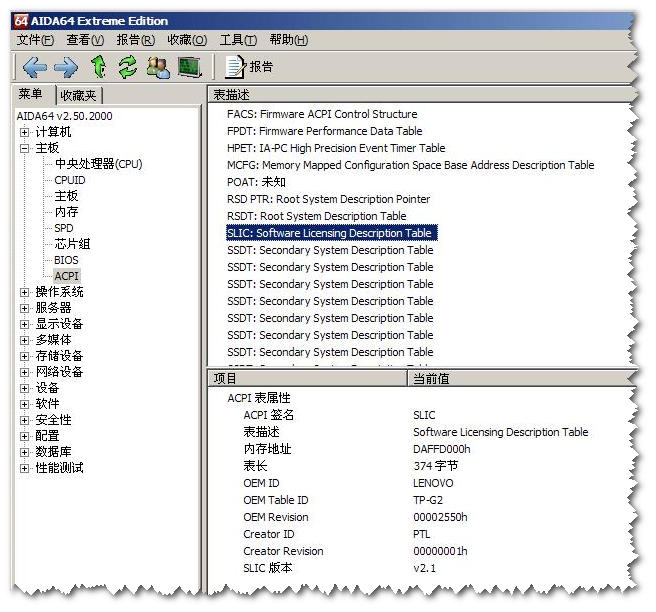The width and height of the screenshot is (656, 612).
Task: Select the SLIC: Software Licensing Description Table row
Action: click(x=332, y=233)
